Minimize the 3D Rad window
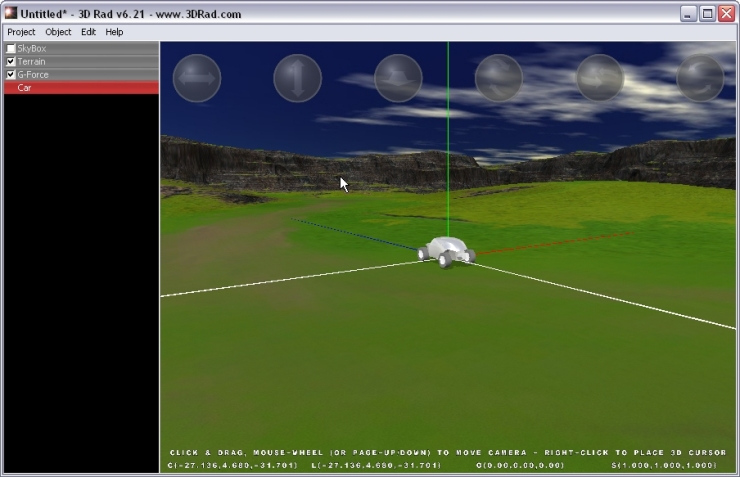 click(x=689, y=14)
